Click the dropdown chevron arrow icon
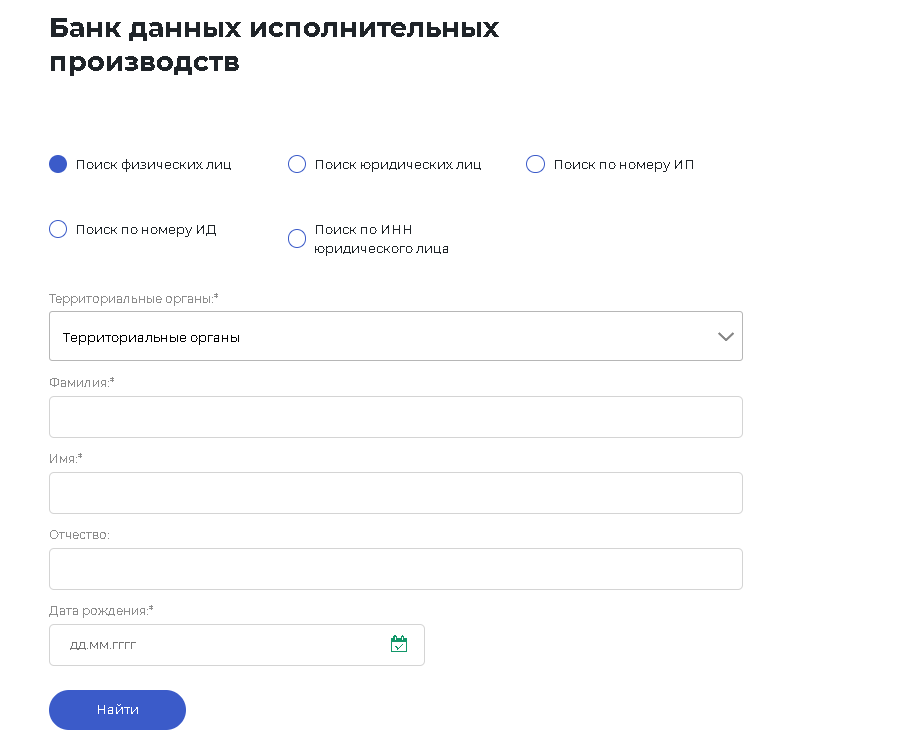The image size is (919, 744). [726, 337]
